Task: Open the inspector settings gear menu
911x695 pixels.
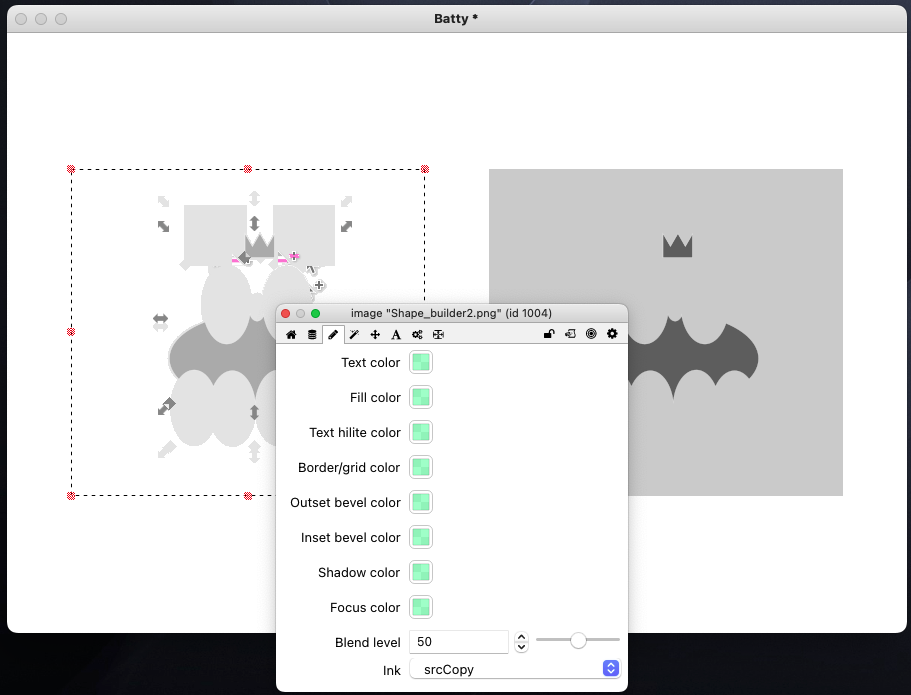Action: click(612, 334)
